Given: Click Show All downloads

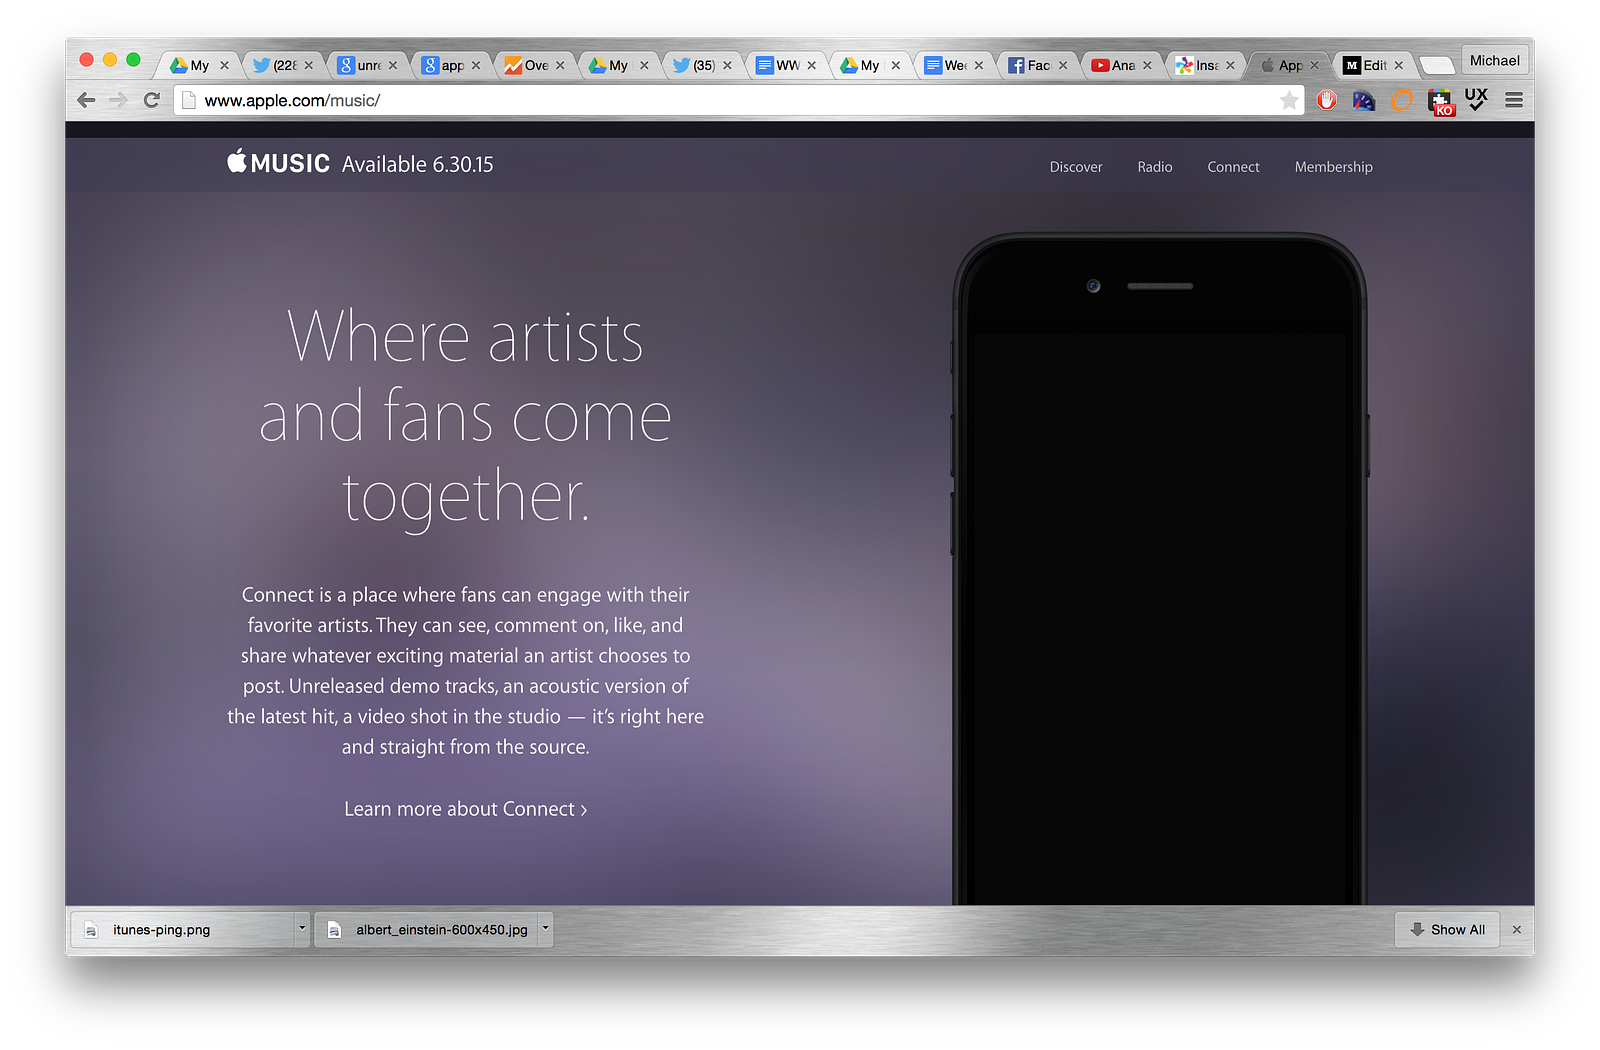Looking at the screenshot, I should point(1447,929).
